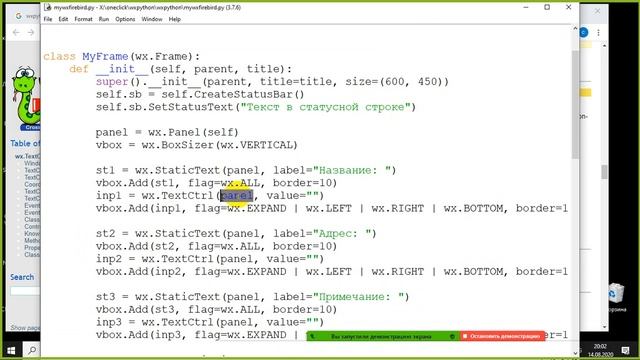The image size is (640, 360).
Task: Click the st2 = wx.StaticText line
Action: 236,233
